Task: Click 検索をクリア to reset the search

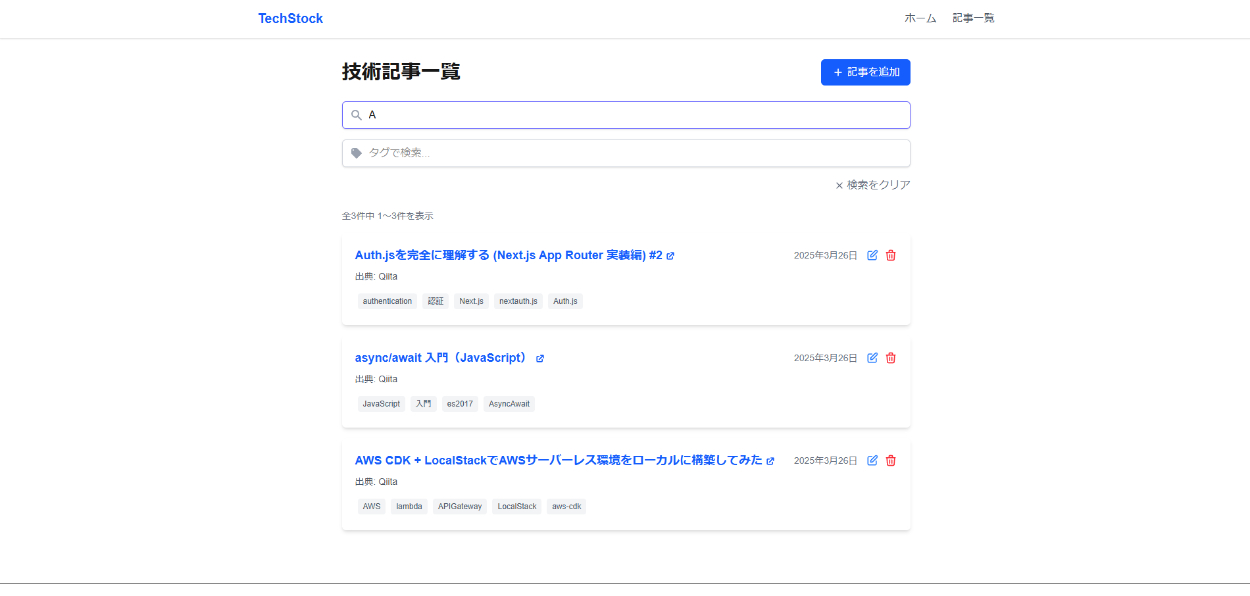Action: coord(873,185)
